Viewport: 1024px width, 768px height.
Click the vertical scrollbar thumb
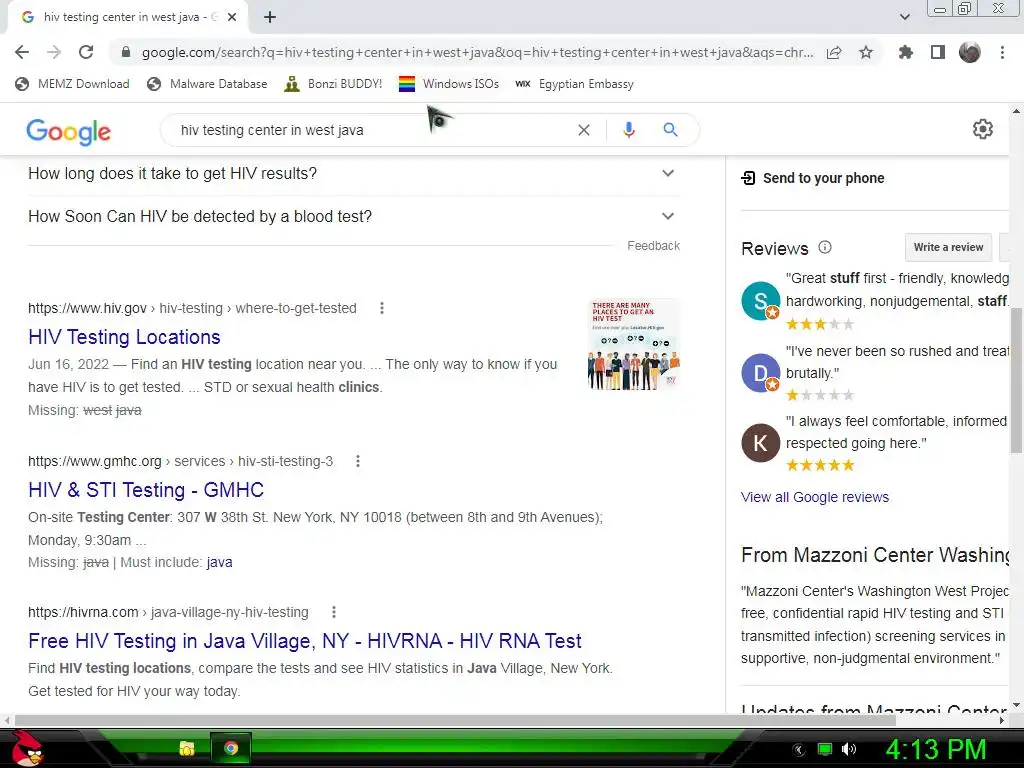tap(1017, 379)
